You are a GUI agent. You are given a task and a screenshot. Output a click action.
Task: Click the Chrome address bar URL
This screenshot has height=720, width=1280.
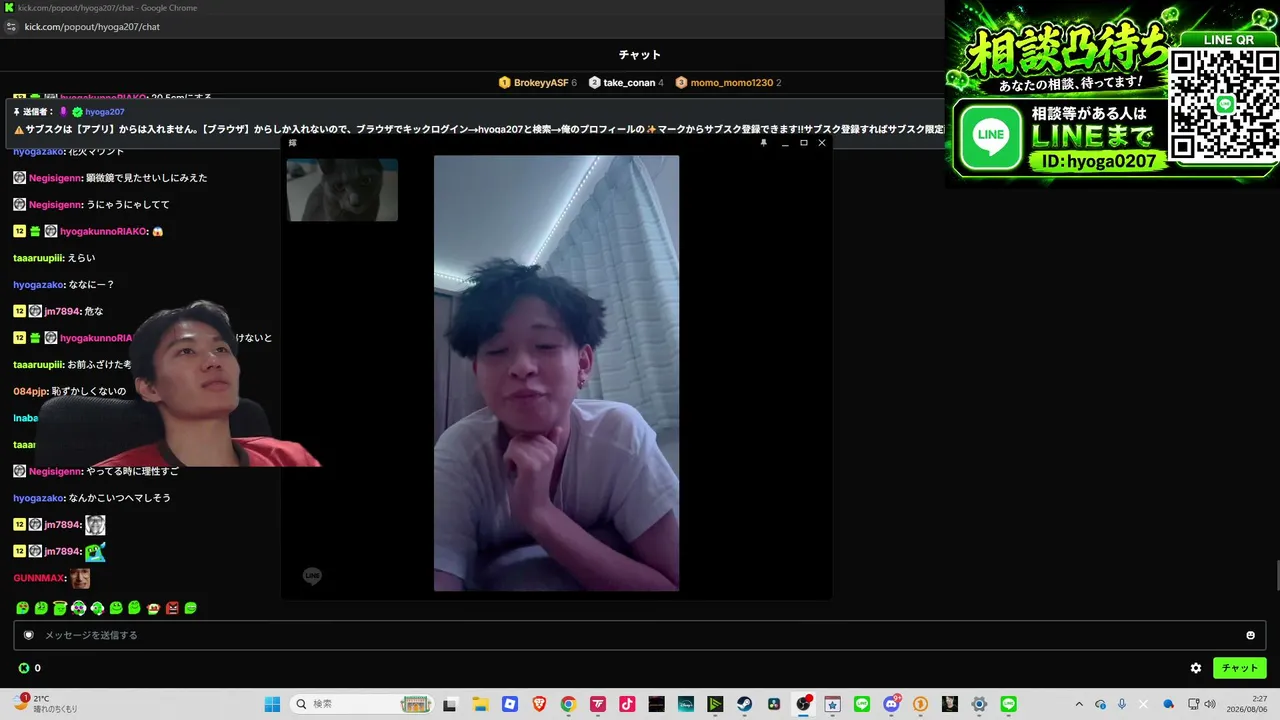(x=92, y=27)
